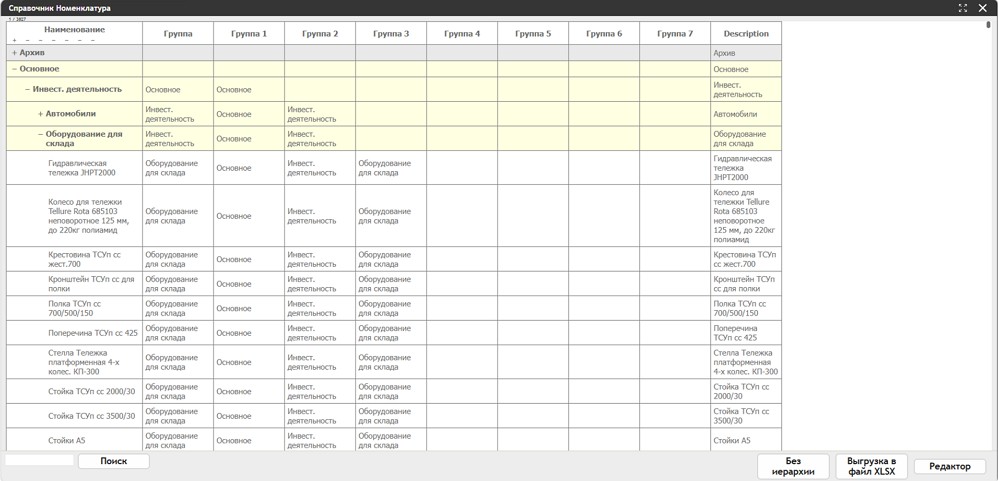The width and height of the screenshot is (998, 481).
Task: Select Поперечина ТСУп сс 425 in the Наименование column
Action: coord(74,333)
